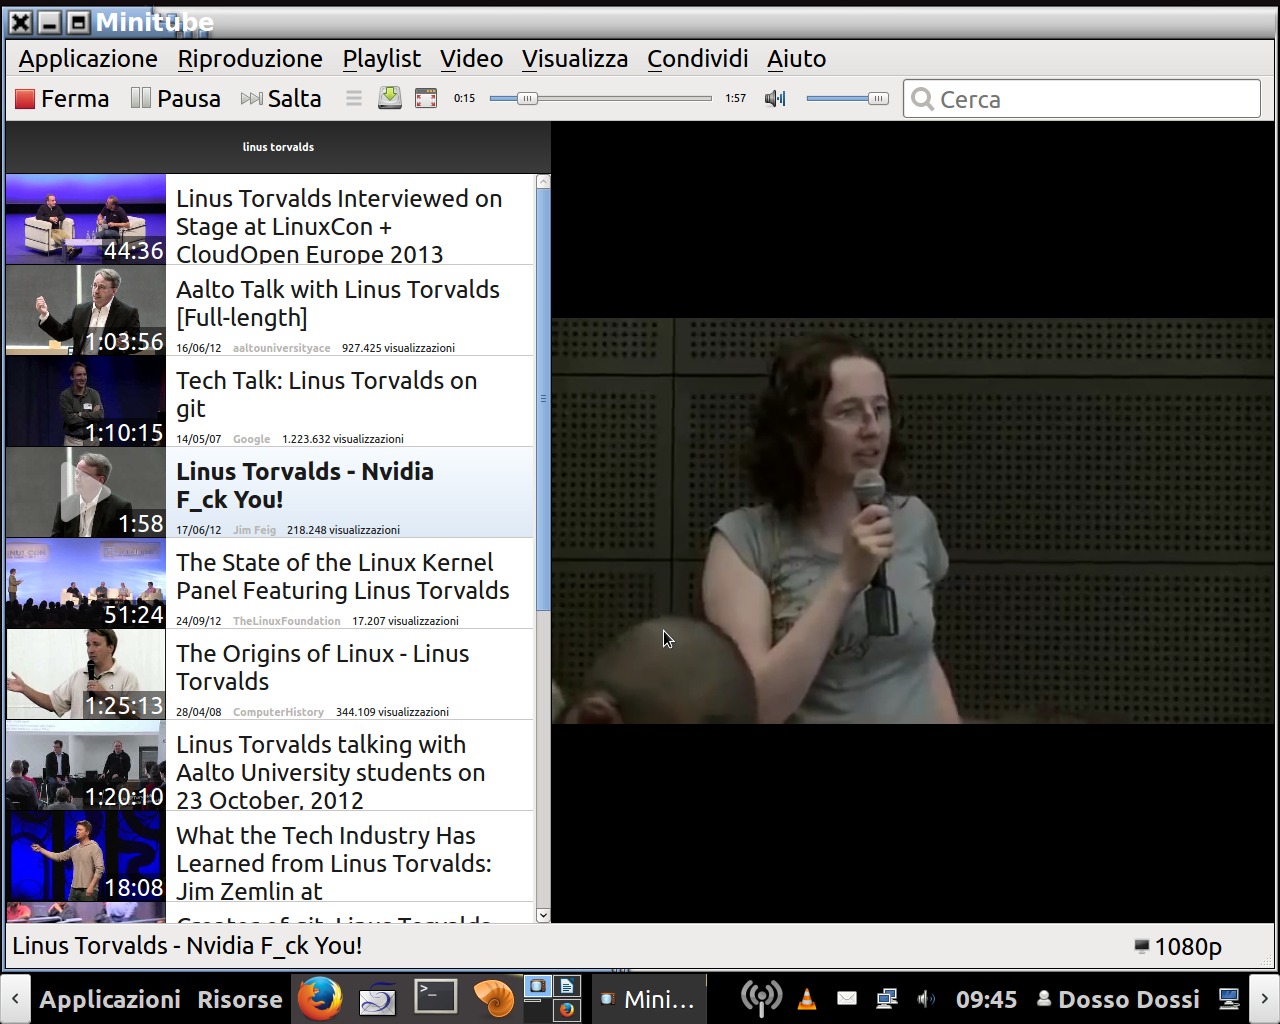Mute audio using the speaker icon
This screenshot has width=1280, height=1024.
775,98
